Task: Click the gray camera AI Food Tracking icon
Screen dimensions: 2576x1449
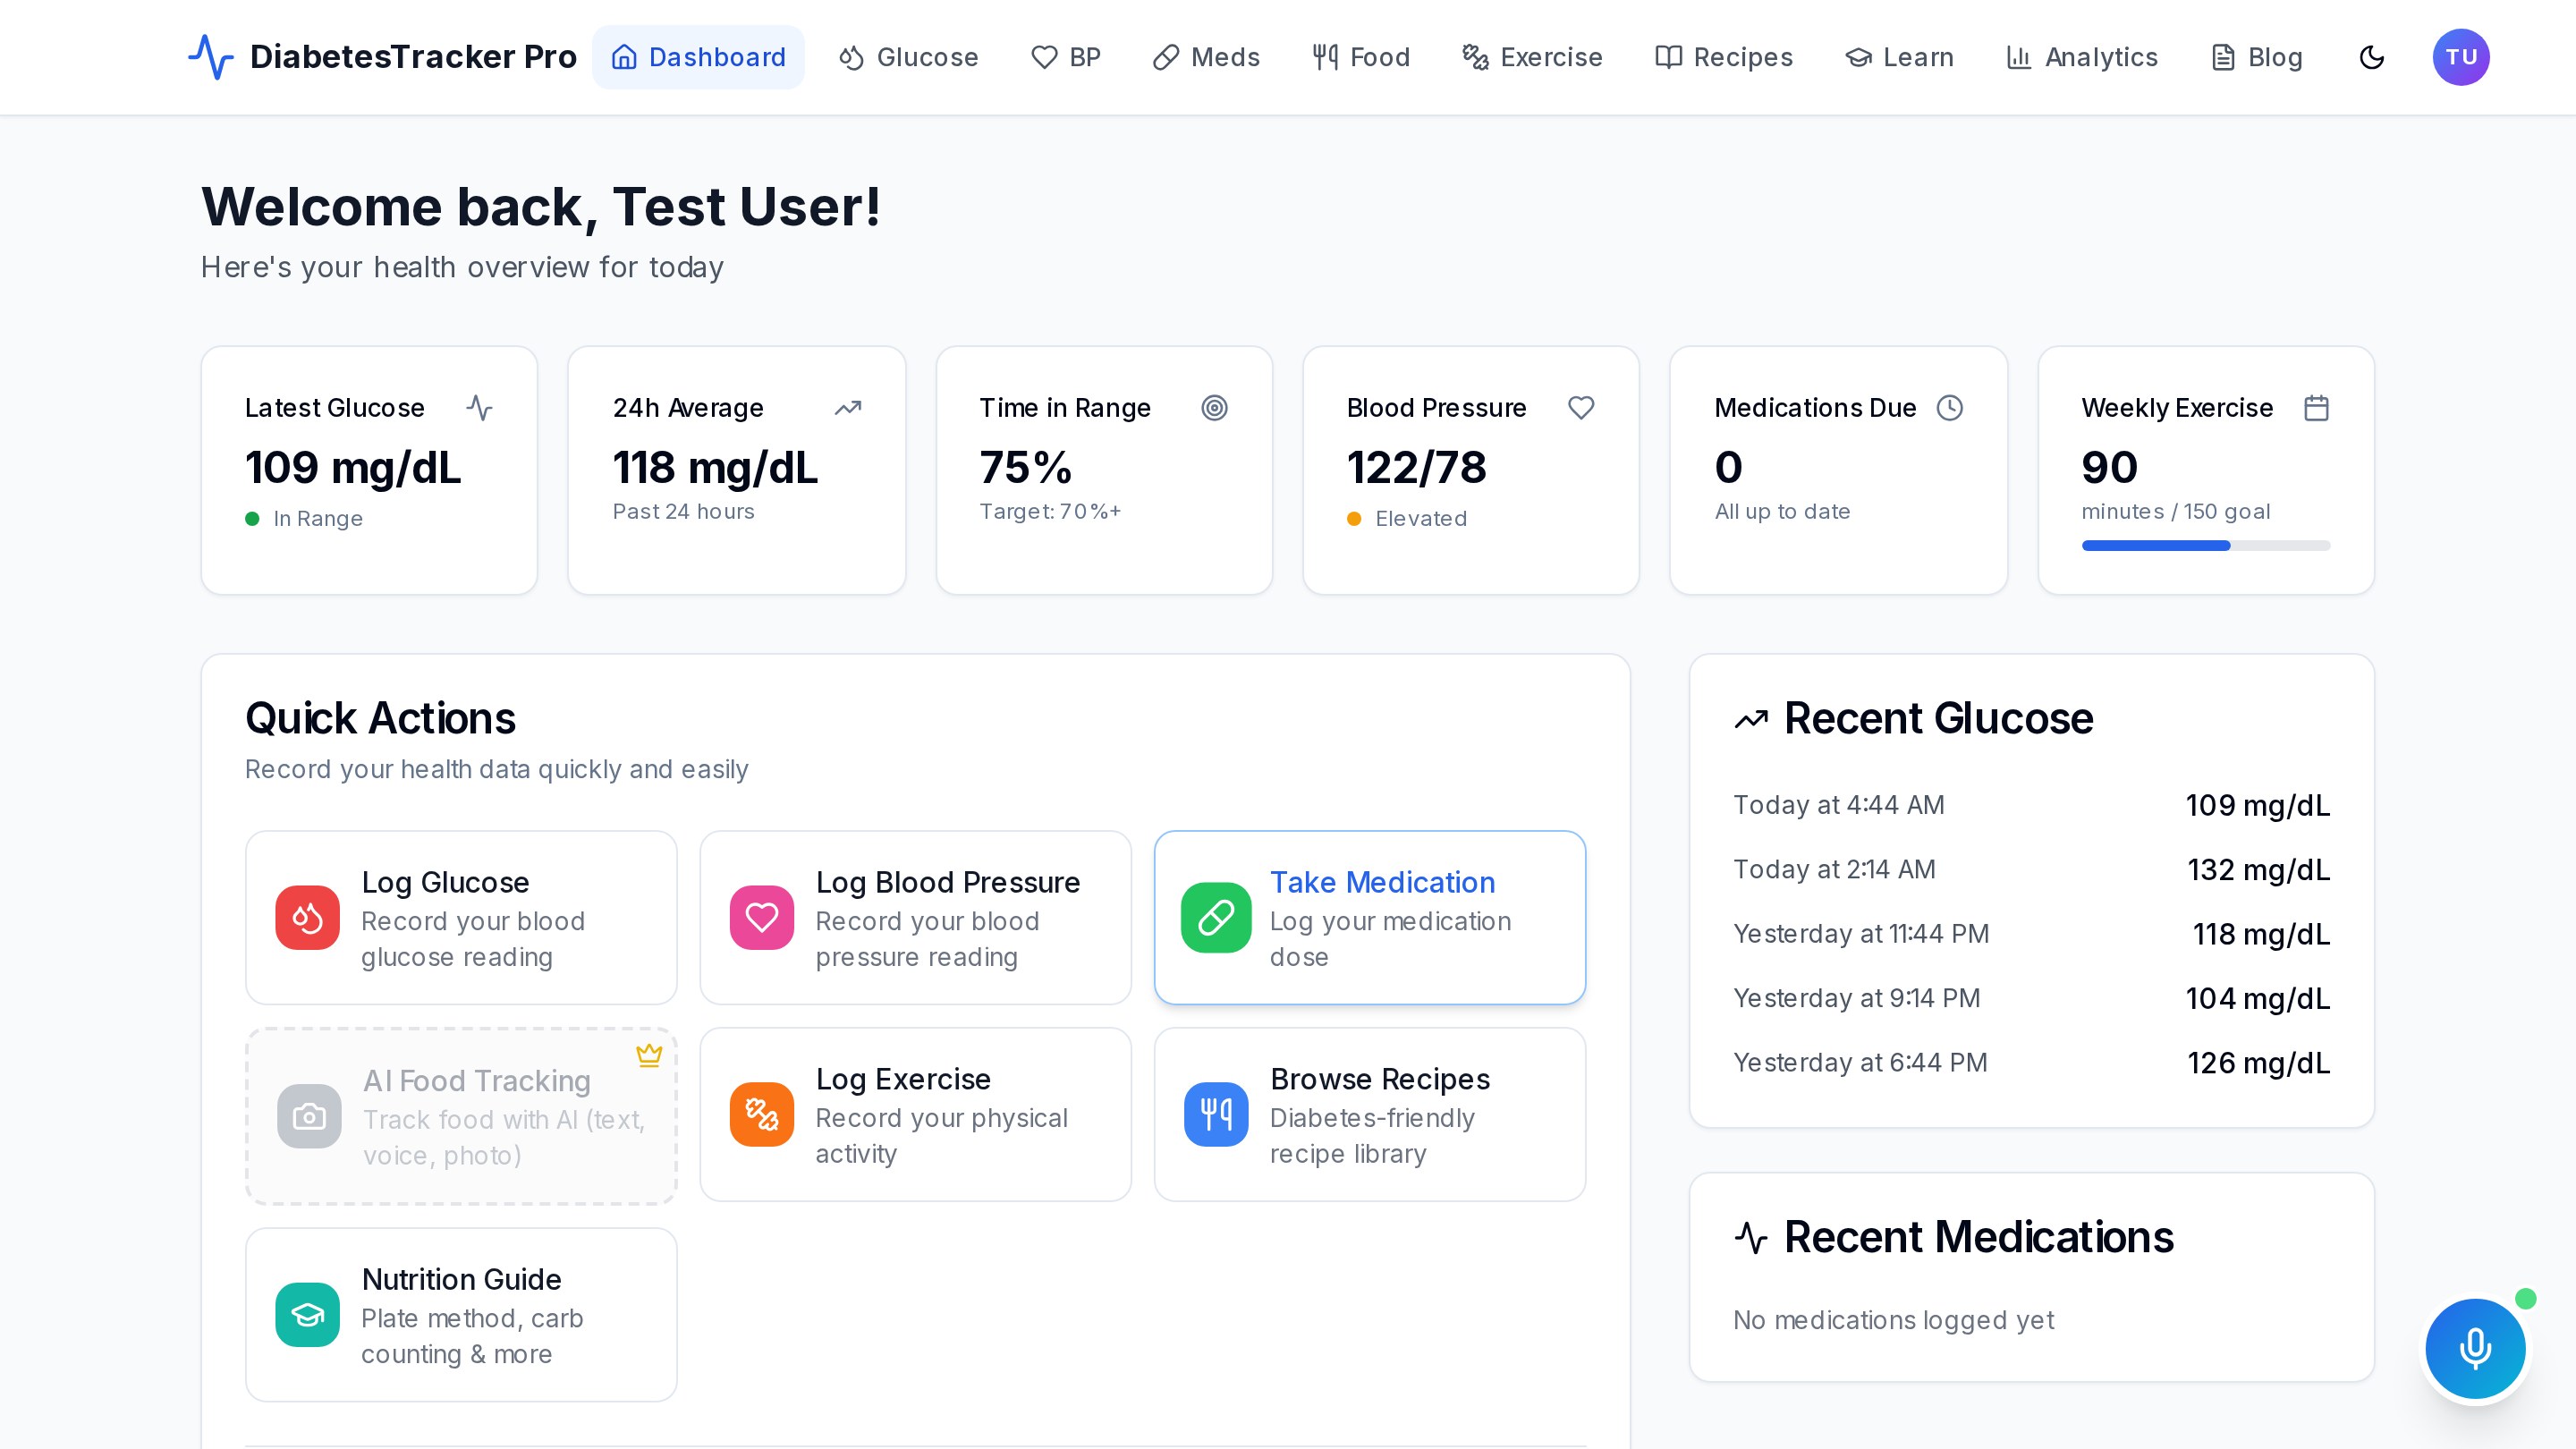Action: pyautogui.click(x=309, y=1116)
